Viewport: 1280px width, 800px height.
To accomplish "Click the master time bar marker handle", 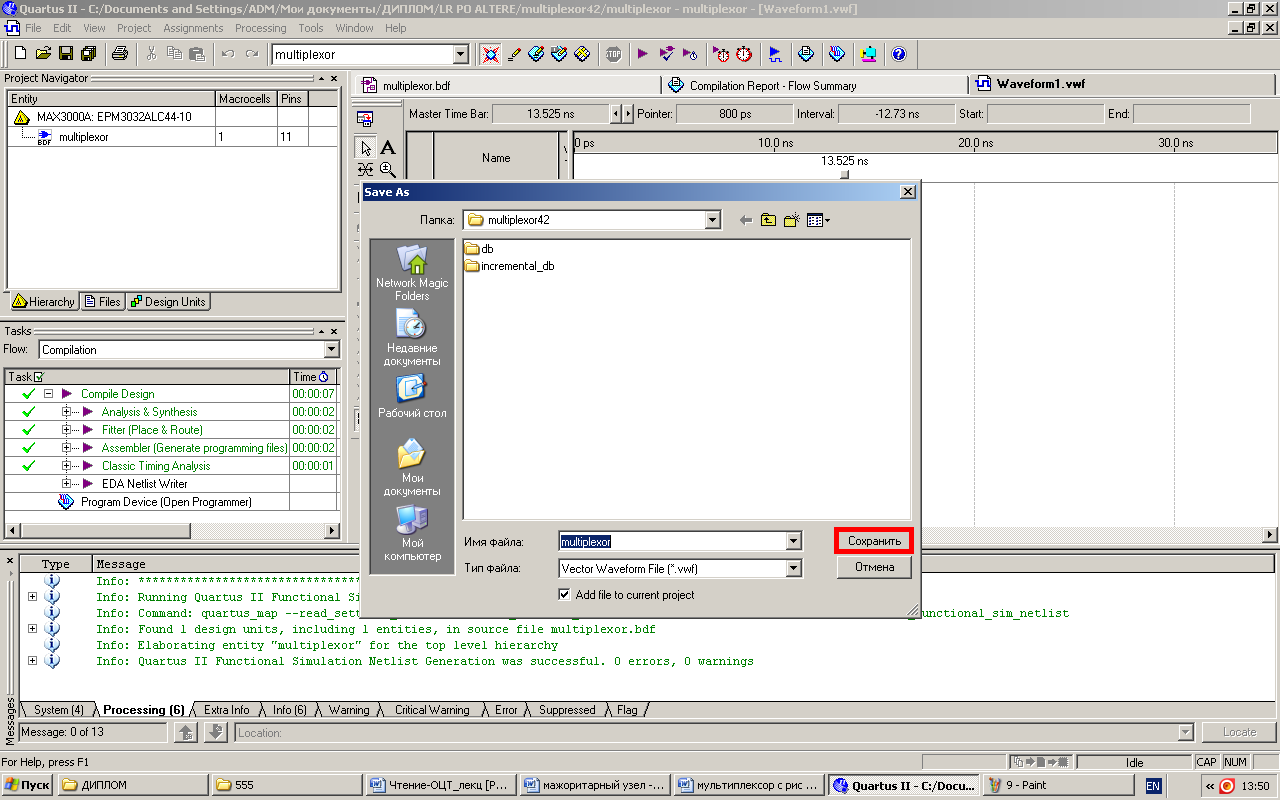I will [x=844, y=174].
